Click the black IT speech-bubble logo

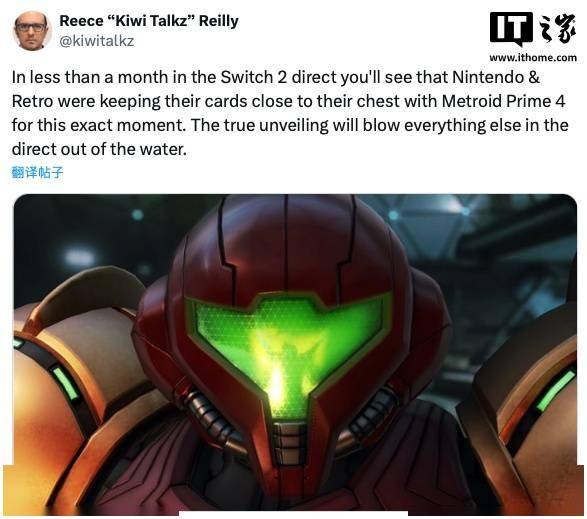tap(511, 28)
